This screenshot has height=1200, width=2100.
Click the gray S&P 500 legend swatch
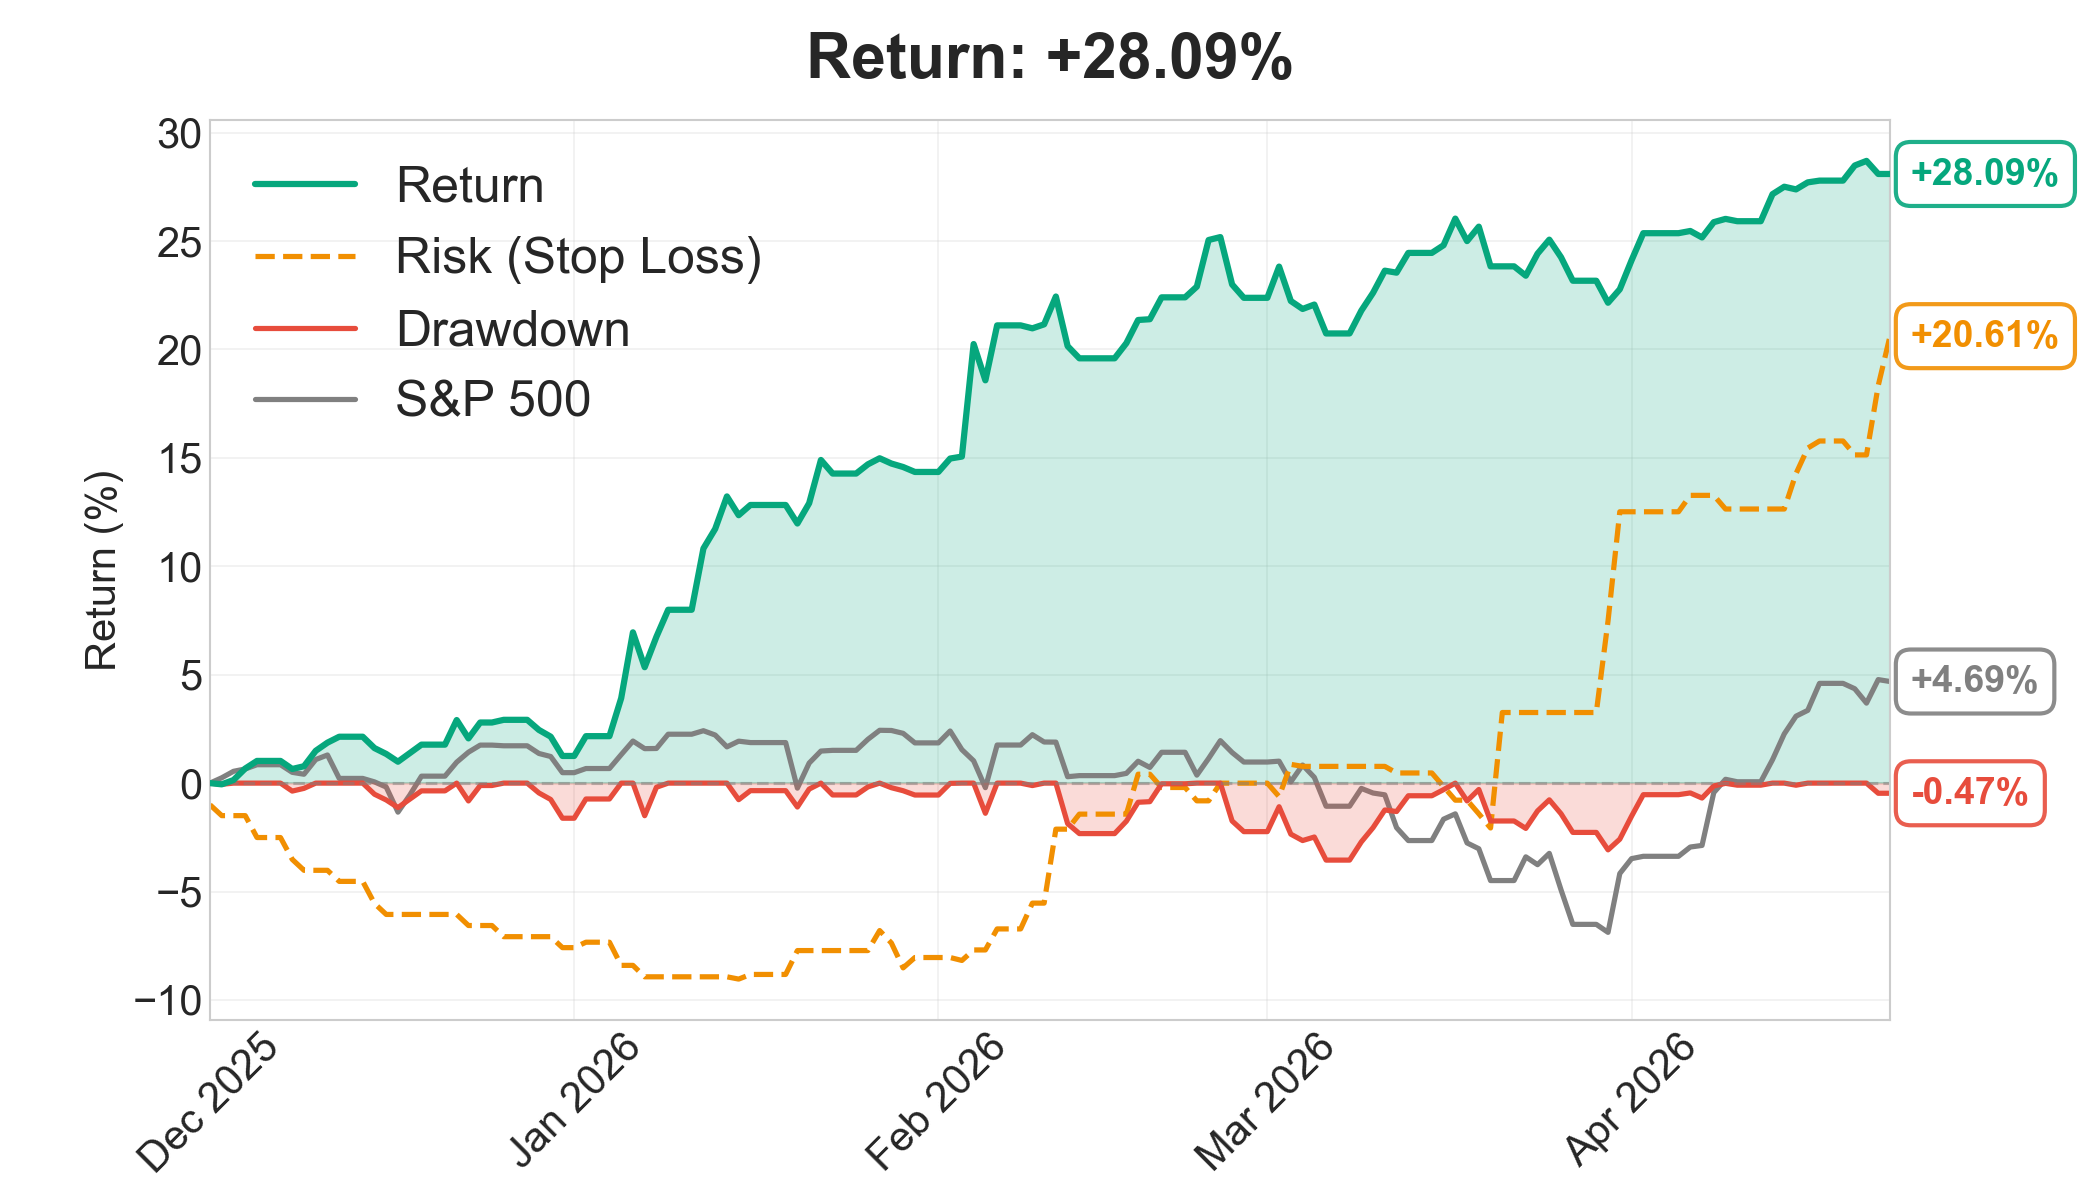pos(305,399)
